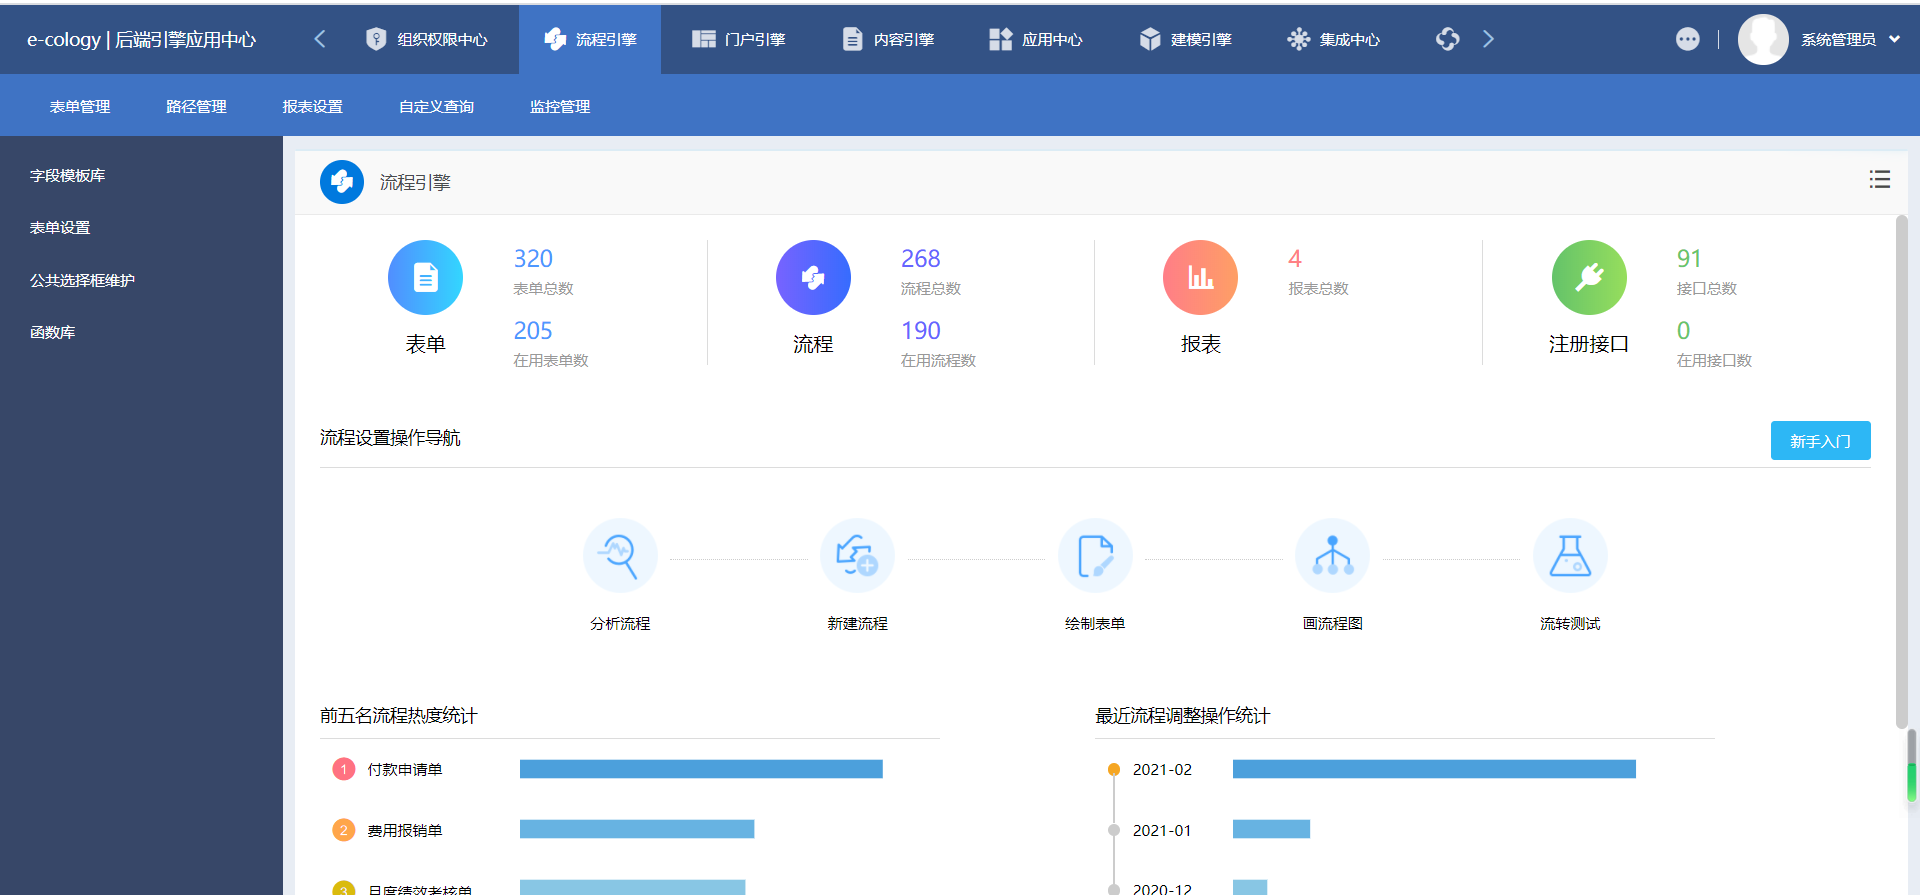Switch to the 门户引擎 tab
Viewport: 1920px width, 895px height.
pyautogui.click(x=739, y=39)
